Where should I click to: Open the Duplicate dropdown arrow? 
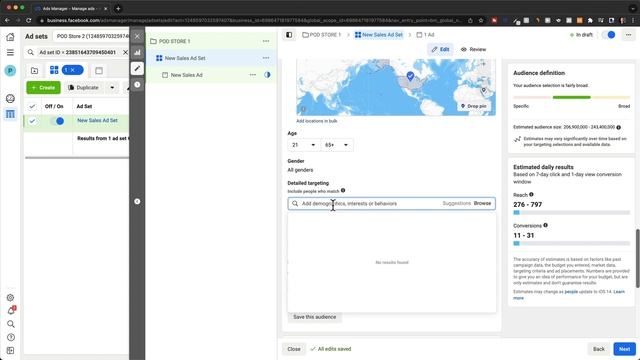point(112,87)
